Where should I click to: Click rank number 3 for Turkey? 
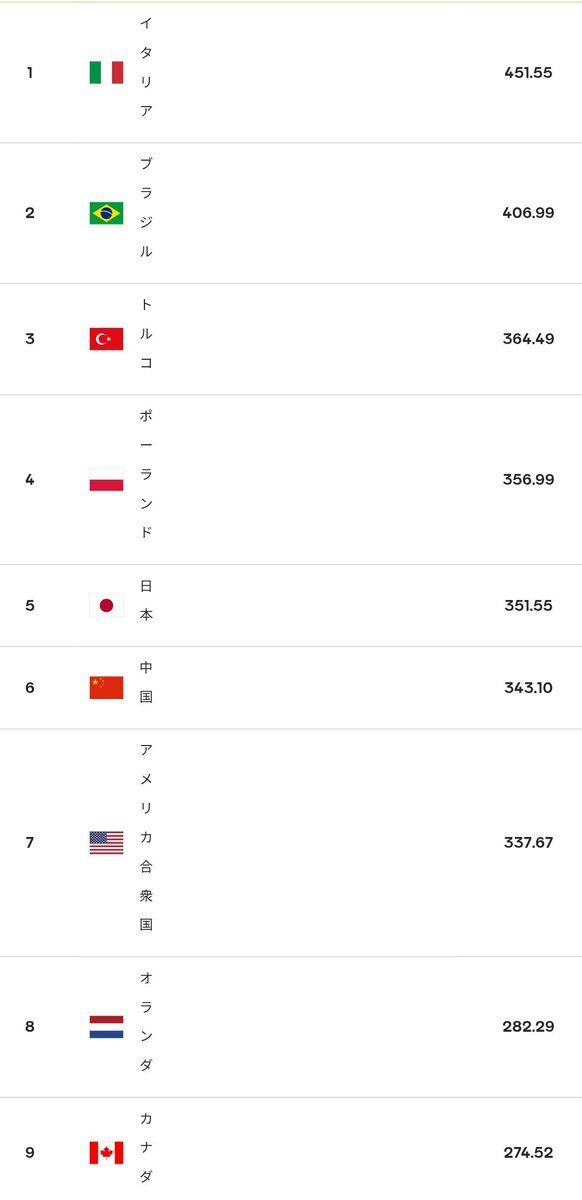[30, 339]
